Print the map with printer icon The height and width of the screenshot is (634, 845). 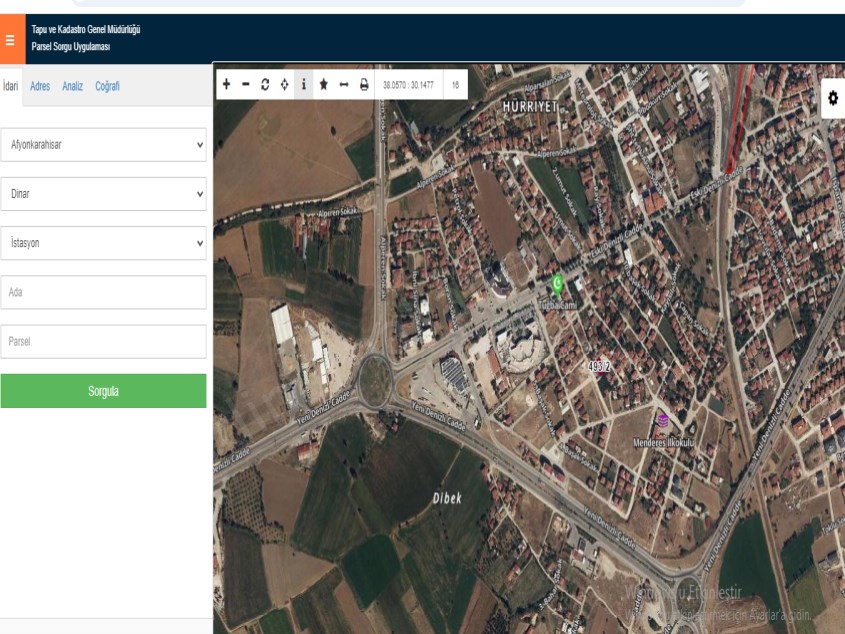pyautogui.click(x=364, y=84)
